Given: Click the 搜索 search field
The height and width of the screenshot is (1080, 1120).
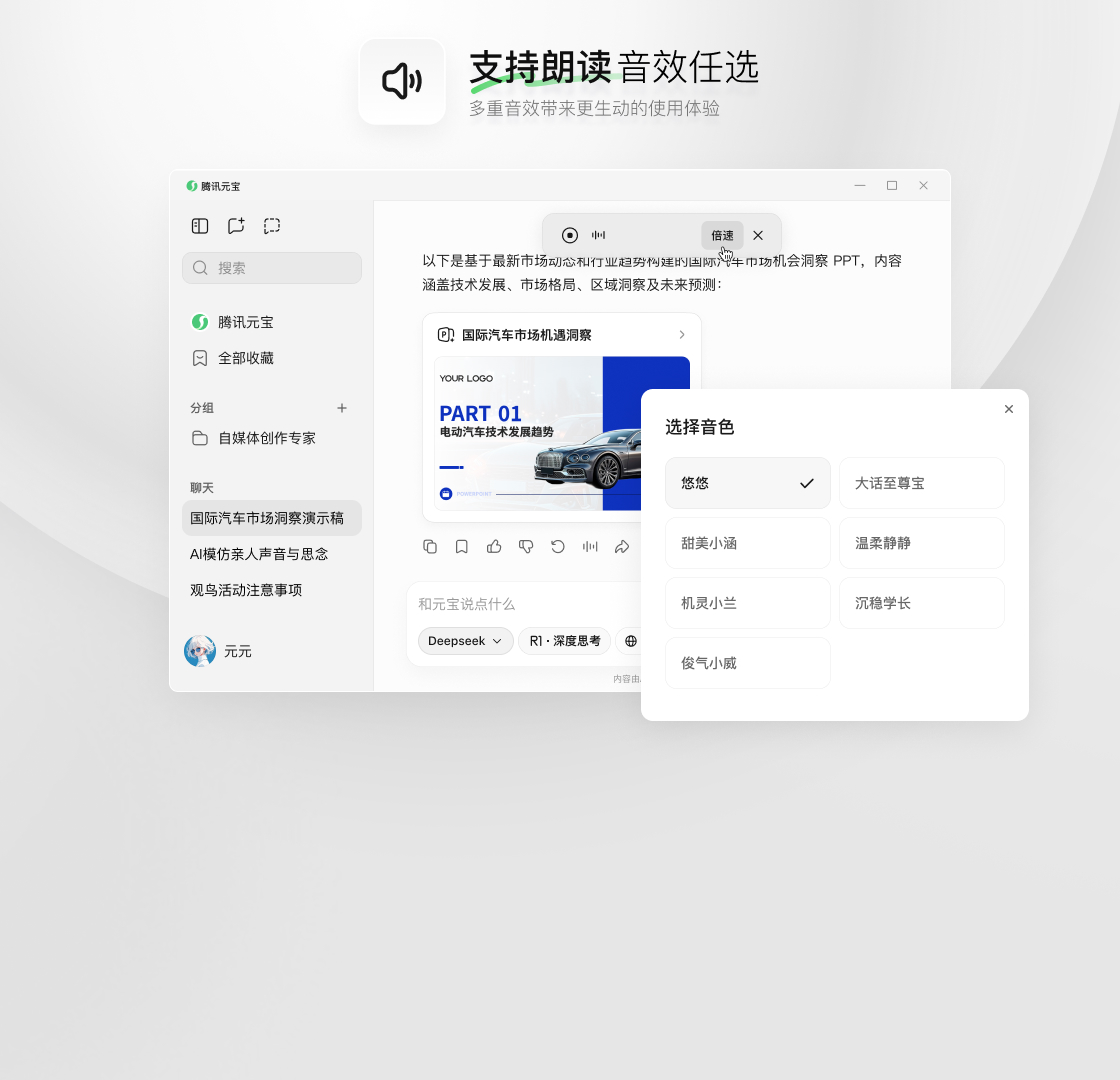Looking at the screenshot, I should 272,268.
